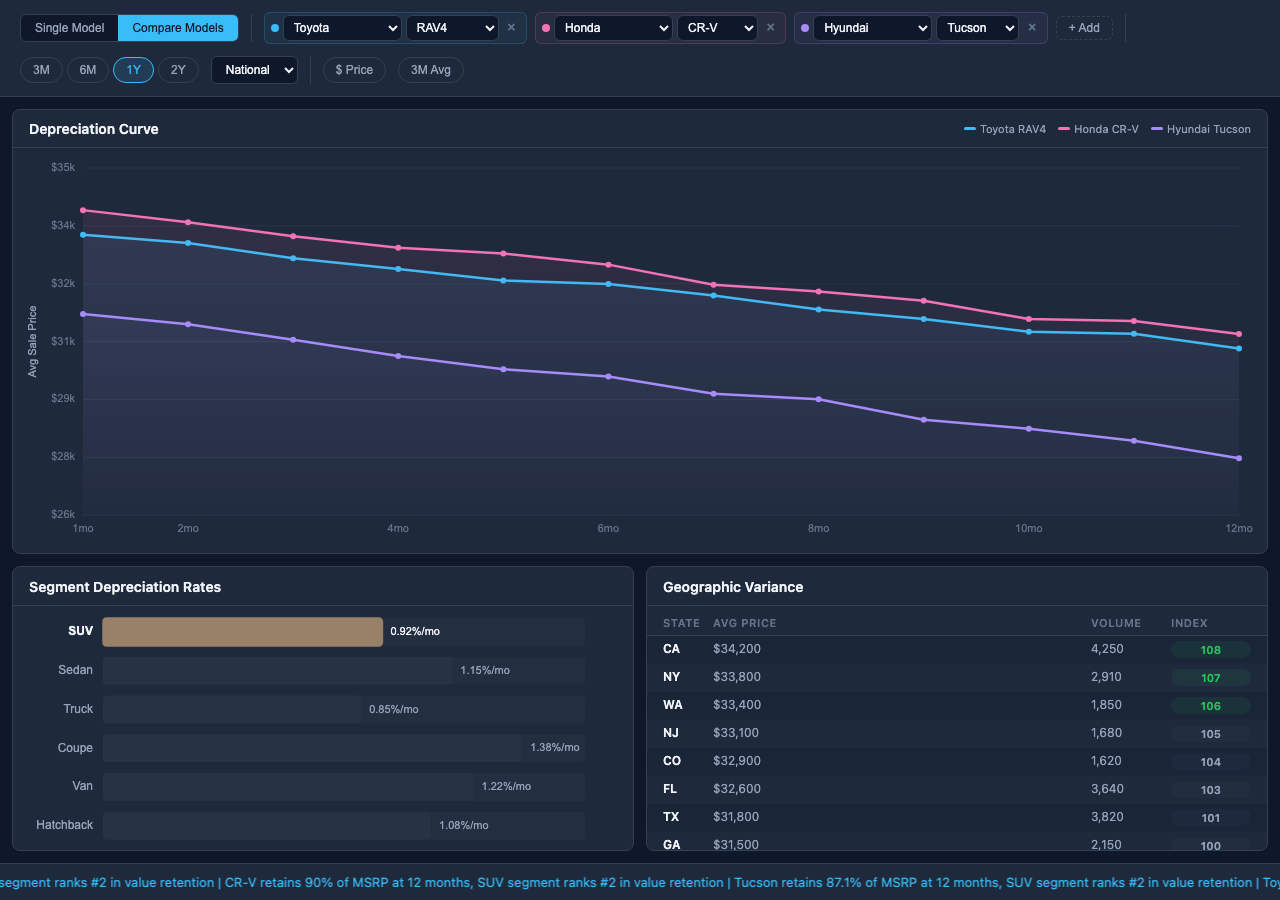
Task: Open the National region selector
Action: click(254, 70)
